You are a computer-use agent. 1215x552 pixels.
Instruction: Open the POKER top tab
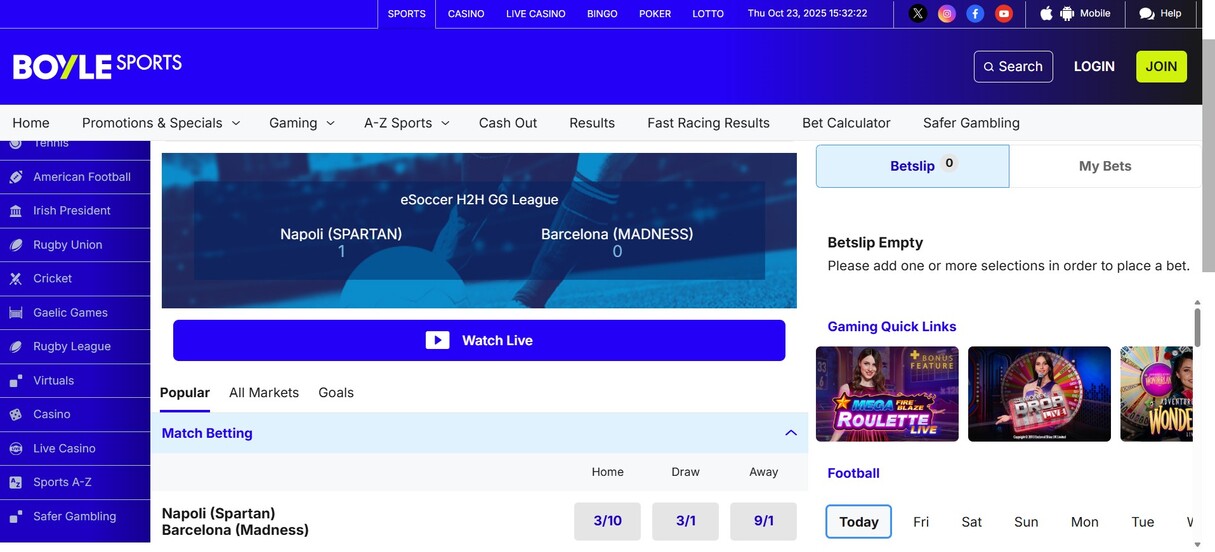pyautogui.click(x=655, y=14)
